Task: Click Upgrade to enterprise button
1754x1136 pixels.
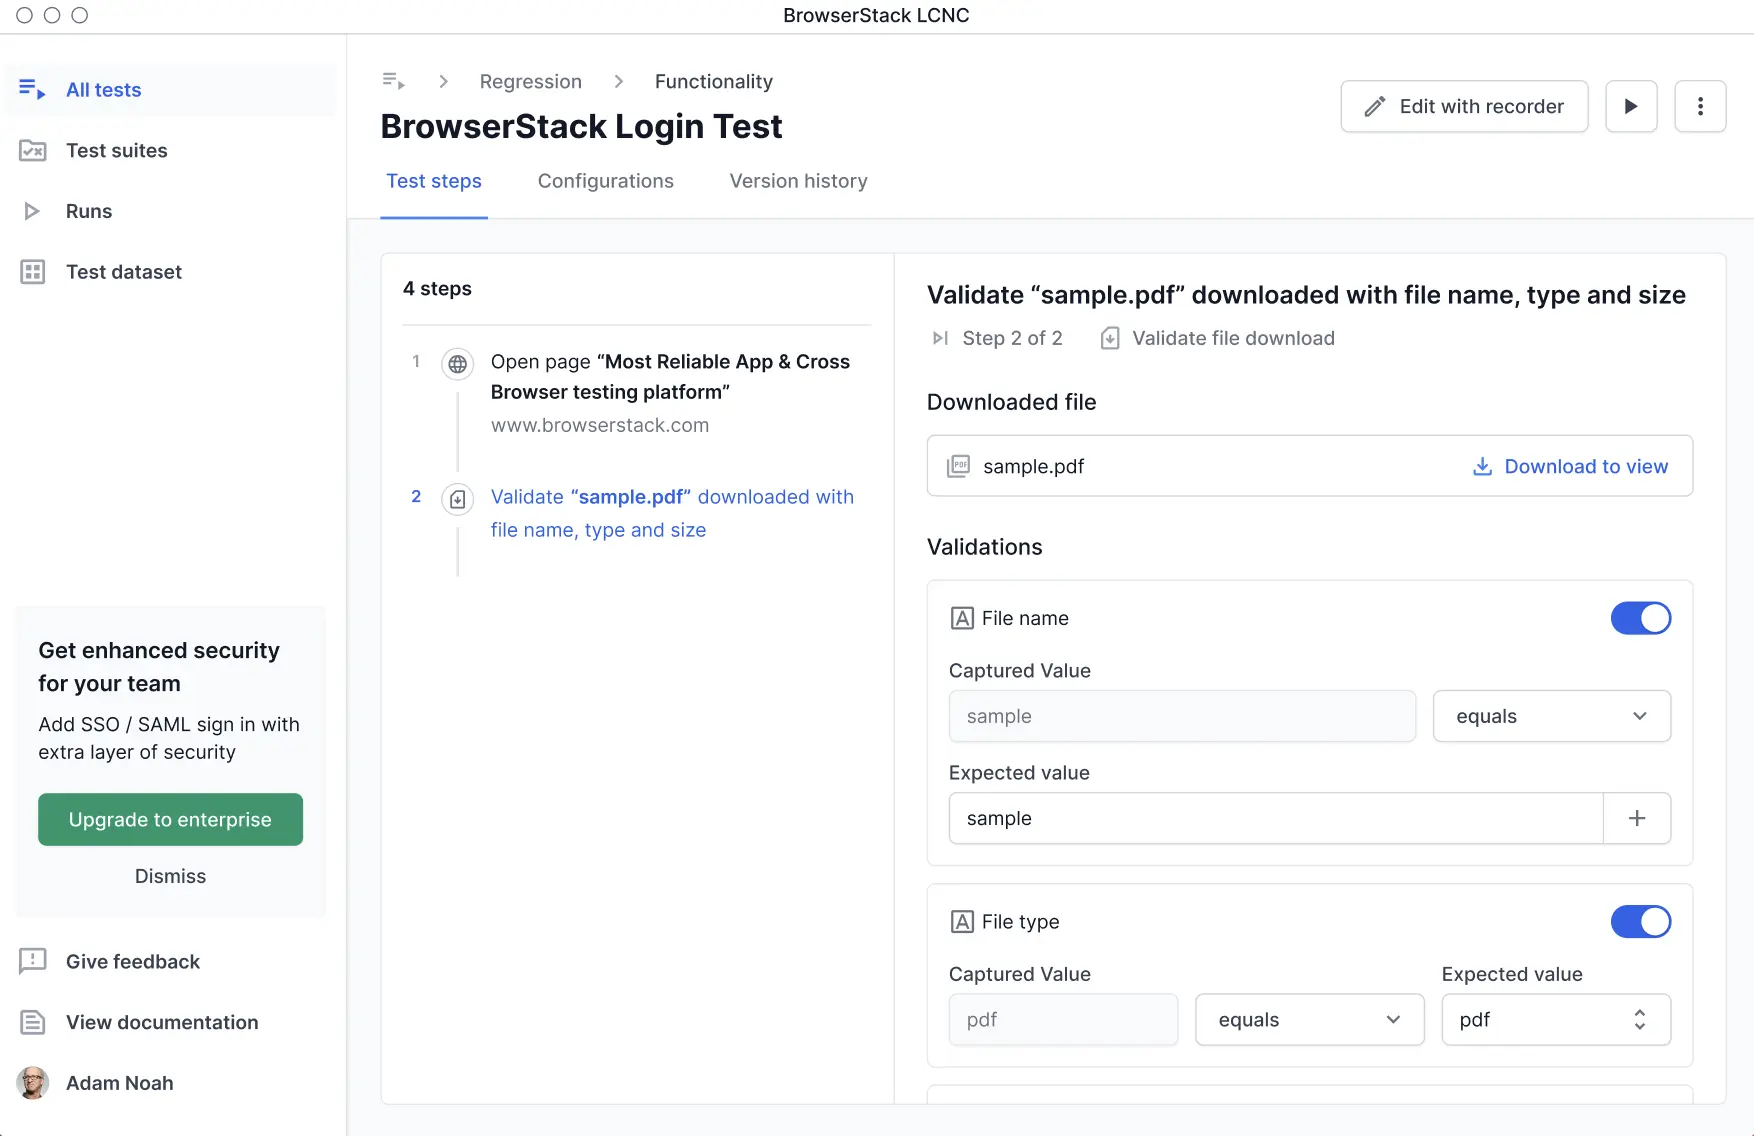Action: tap(170, 820)
